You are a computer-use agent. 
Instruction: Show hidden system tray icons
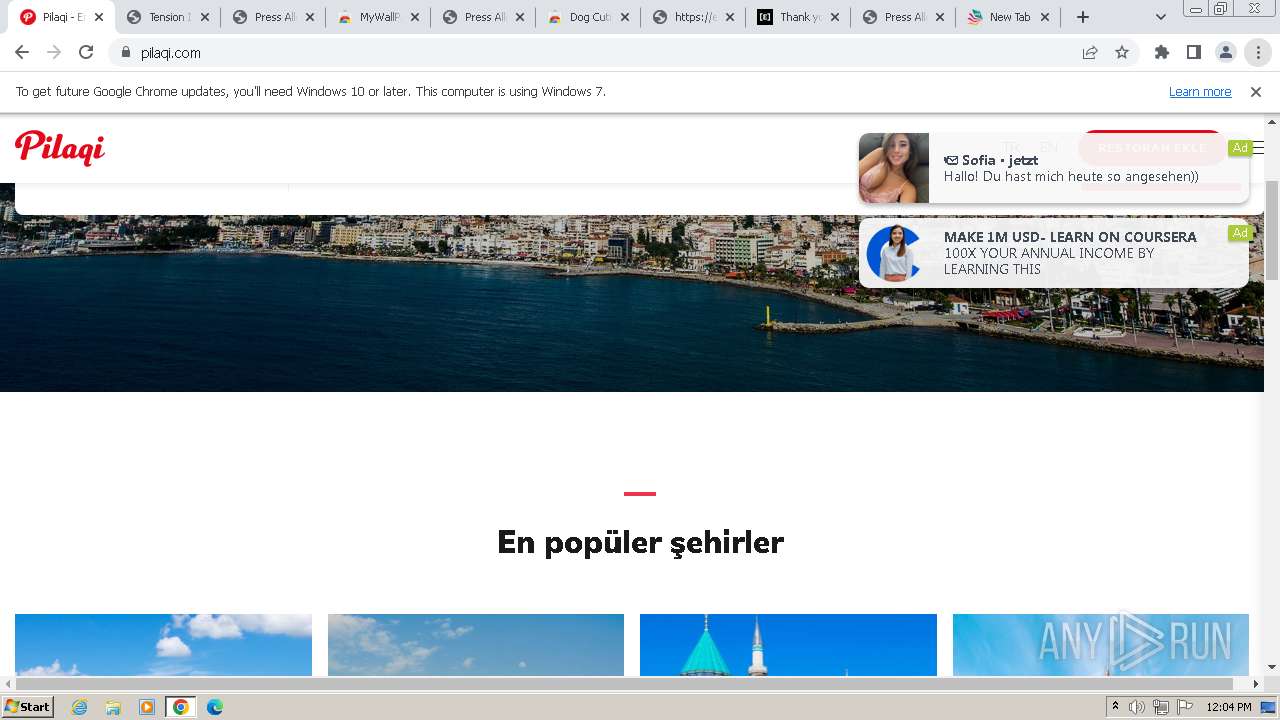click(1115, 707)
